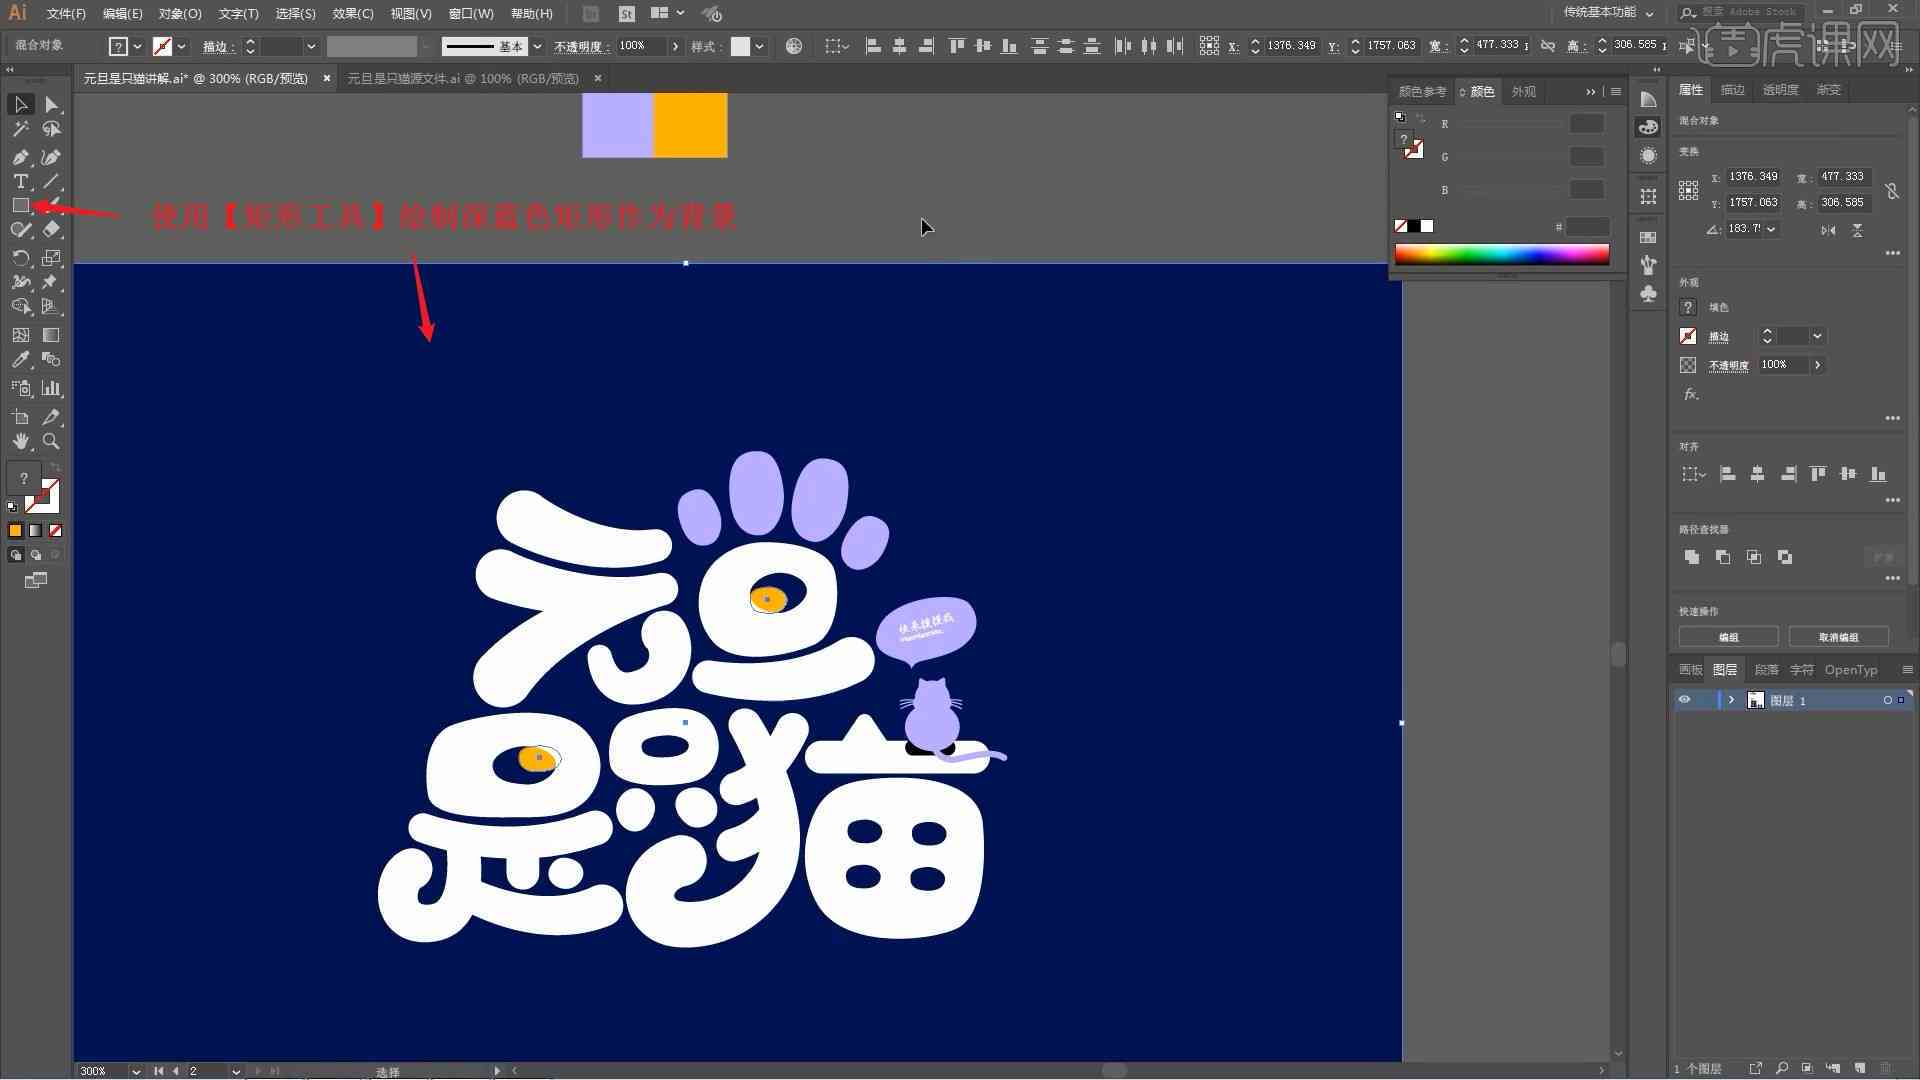Click the current page number input field
Viewport: 1920px width, 1080px height.
[206, 1069]
